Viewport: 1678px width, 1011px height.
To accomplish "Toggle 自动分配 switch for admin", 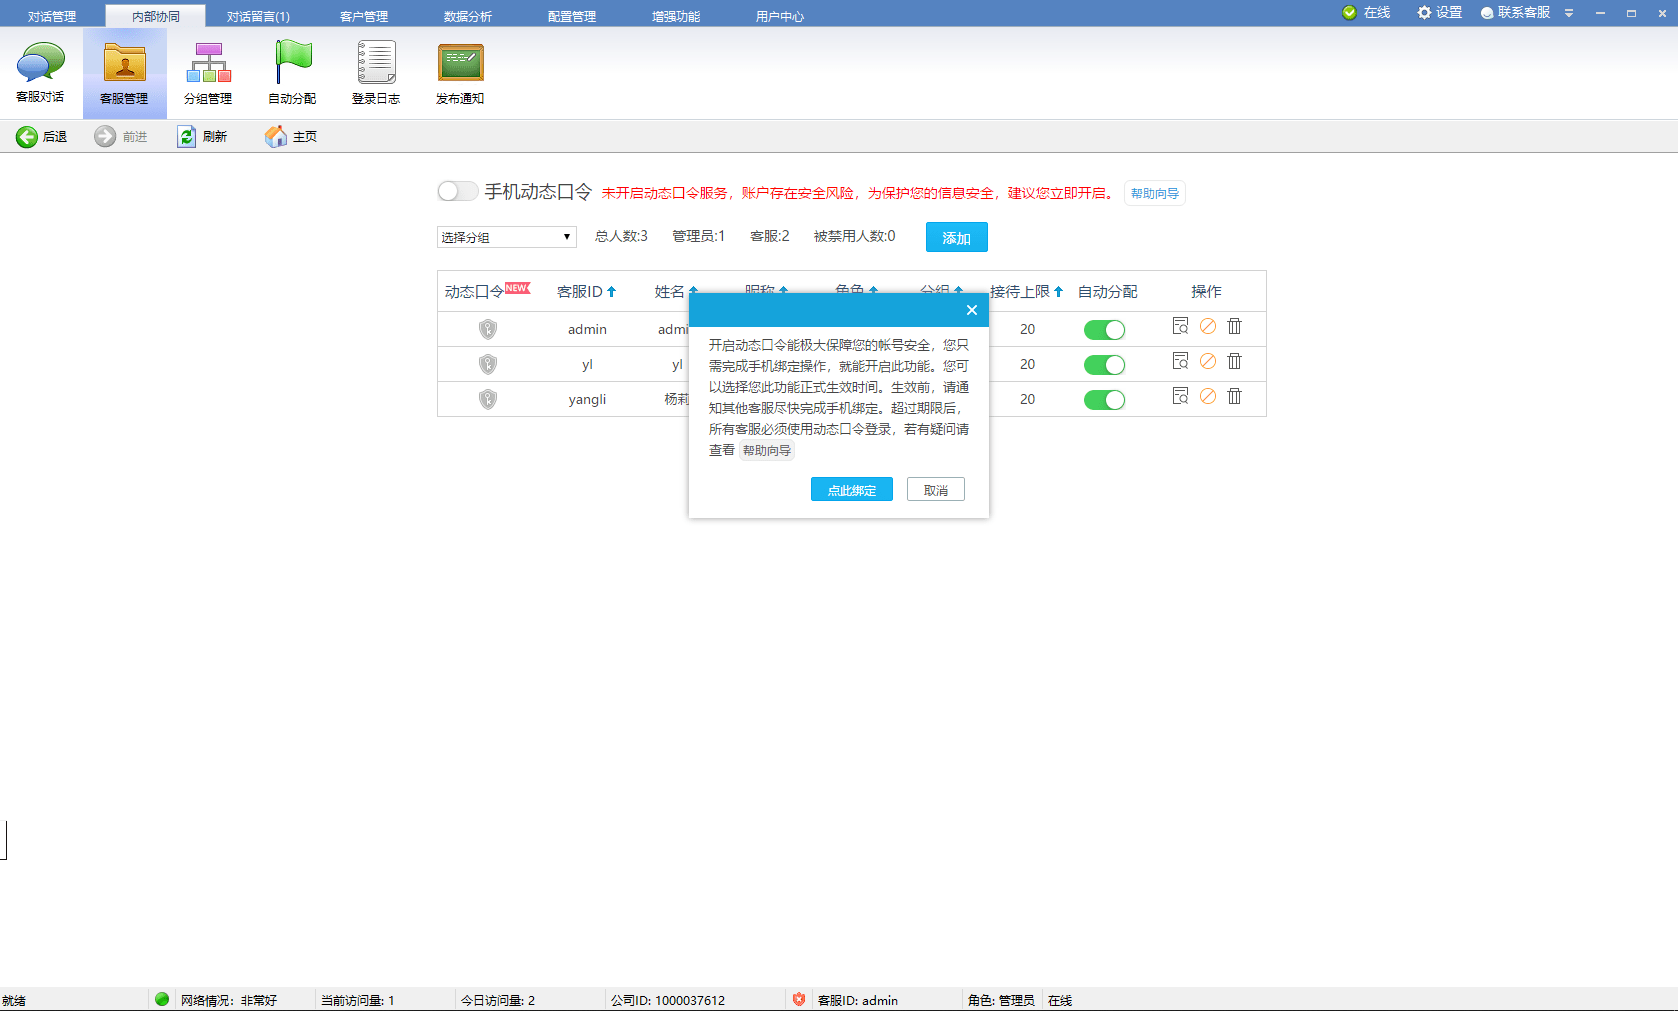I will coord(1104,330).
